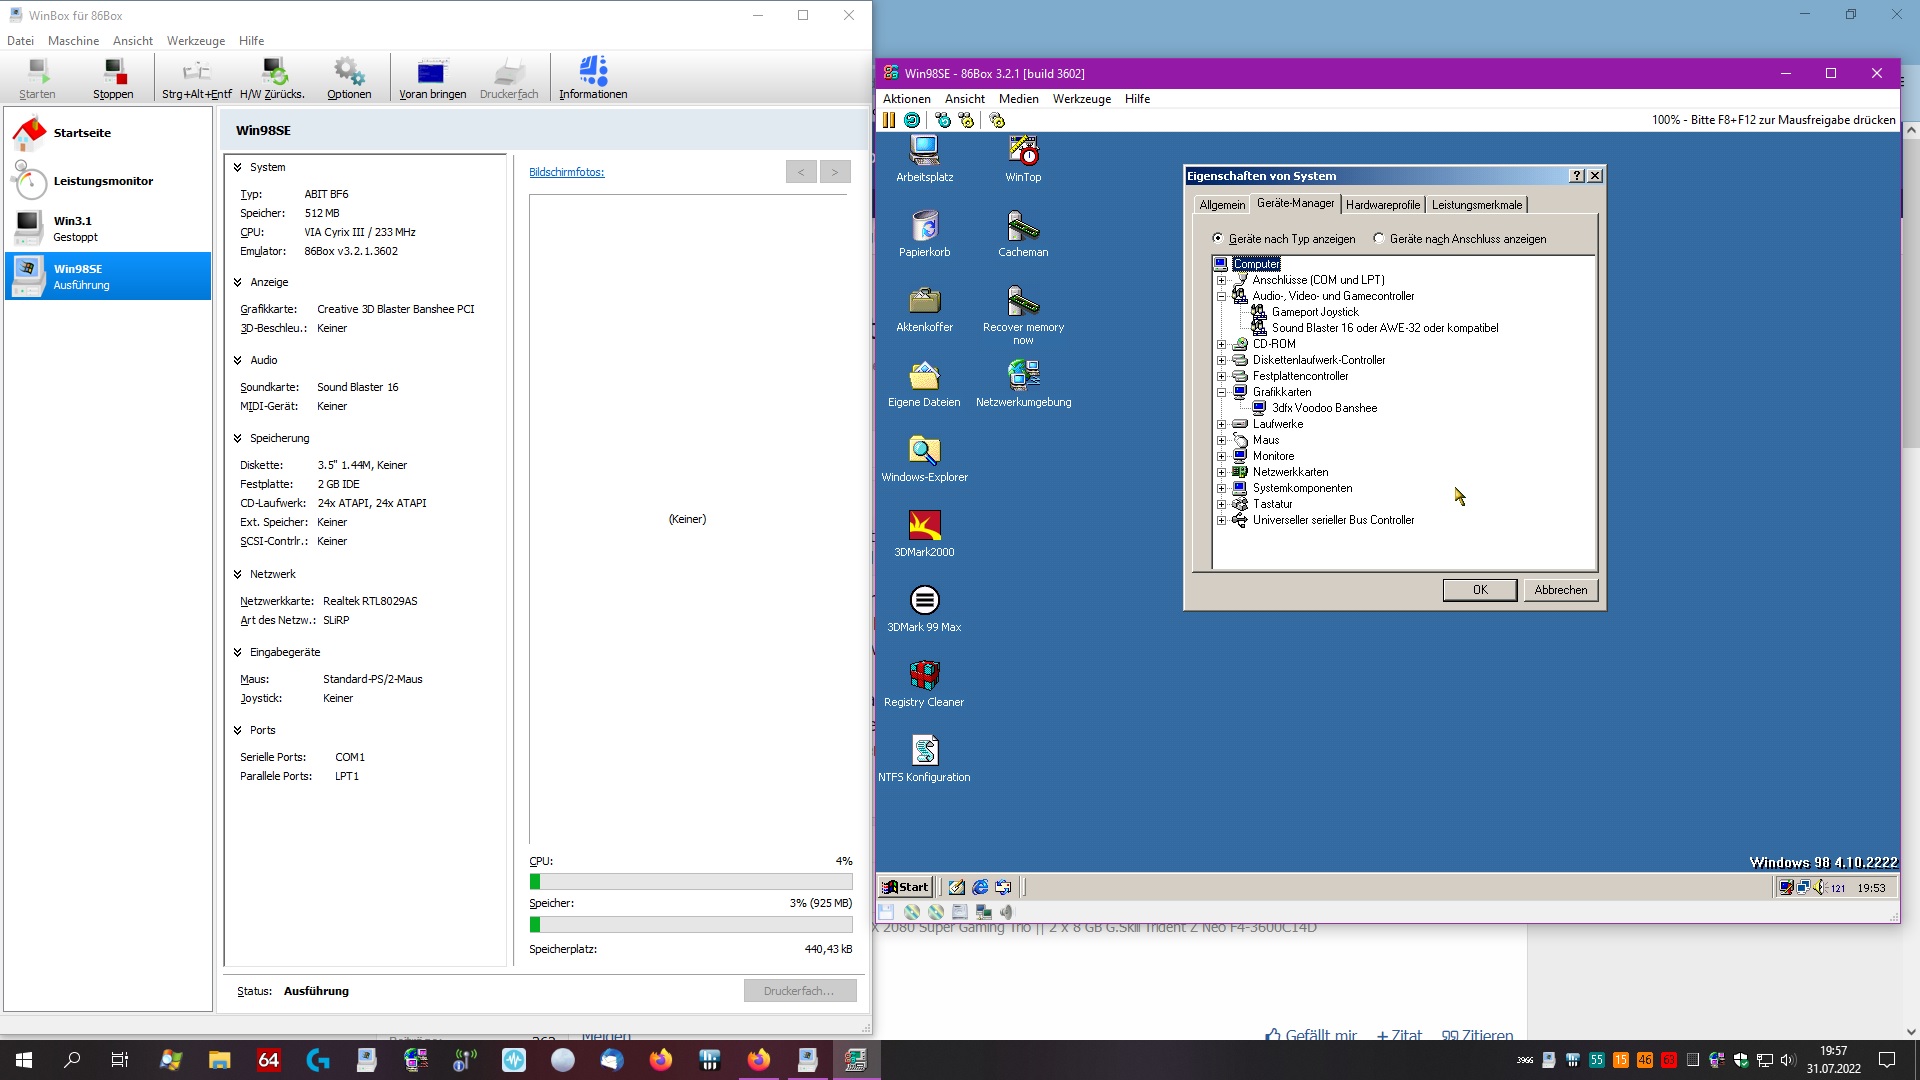
Task: Launch Internet Explorer from Win98 quick launch
Action: (980, 887)
